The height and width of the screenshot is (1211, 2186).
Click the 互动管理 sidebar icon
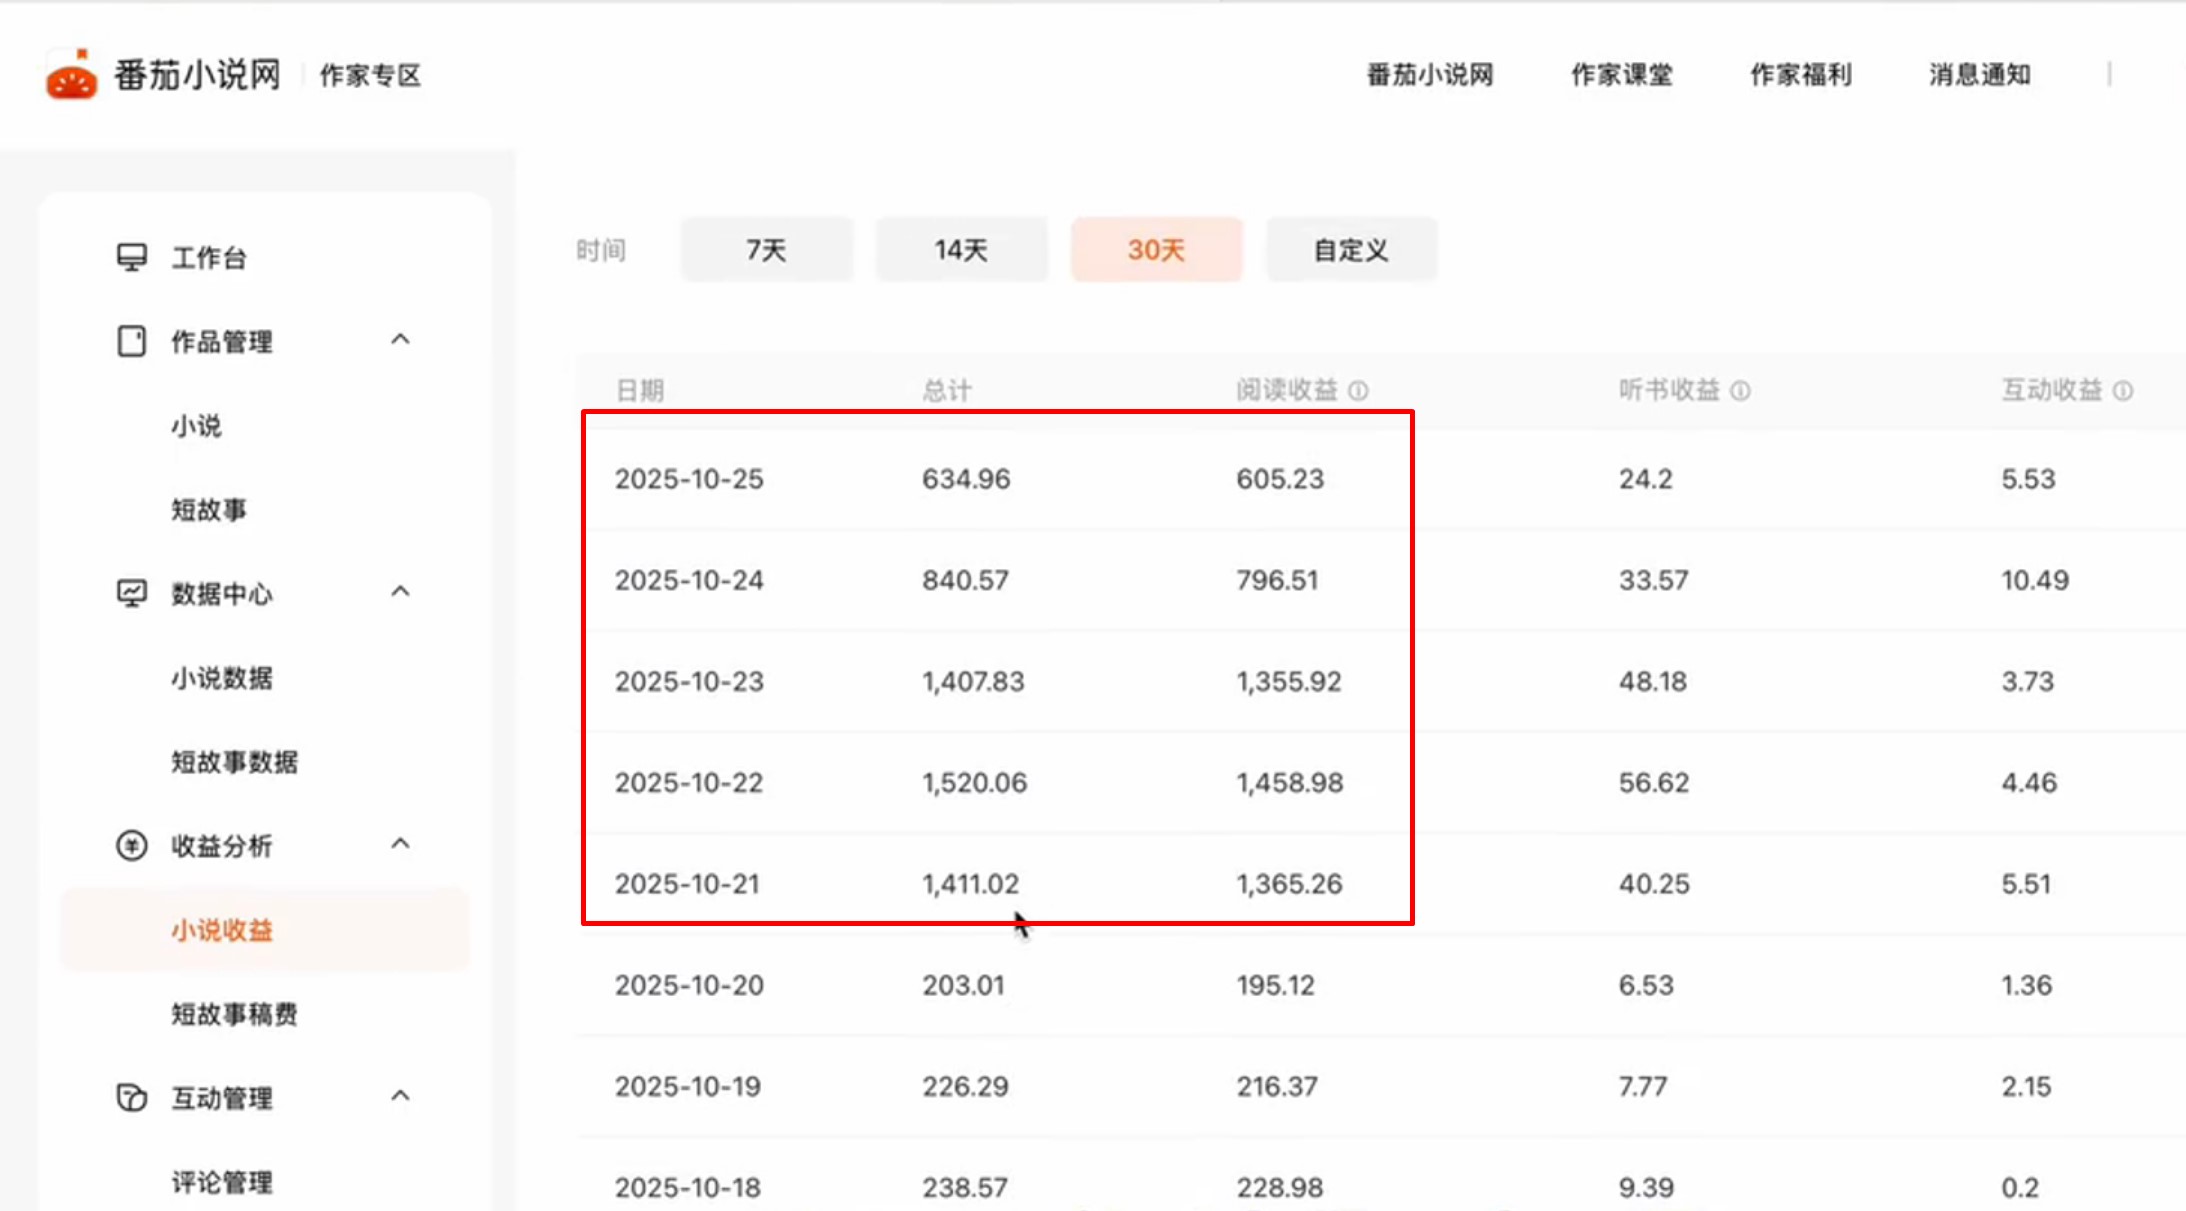point(130,1097)
